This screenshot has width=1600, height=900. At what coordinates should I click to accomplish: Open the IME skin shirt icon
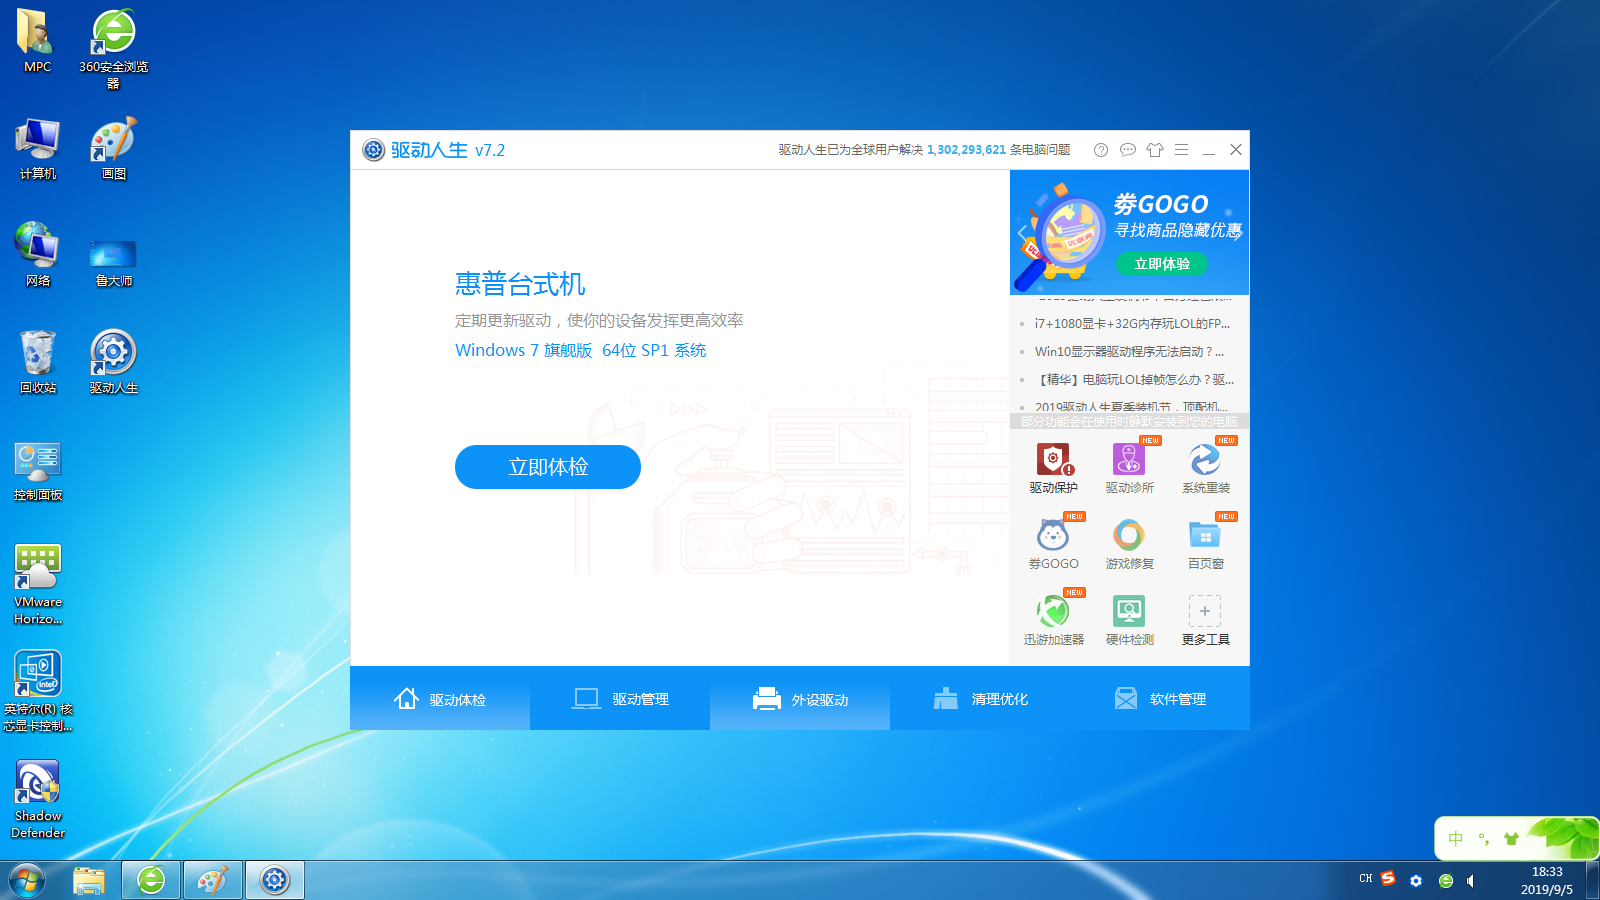pos(1511,839)
